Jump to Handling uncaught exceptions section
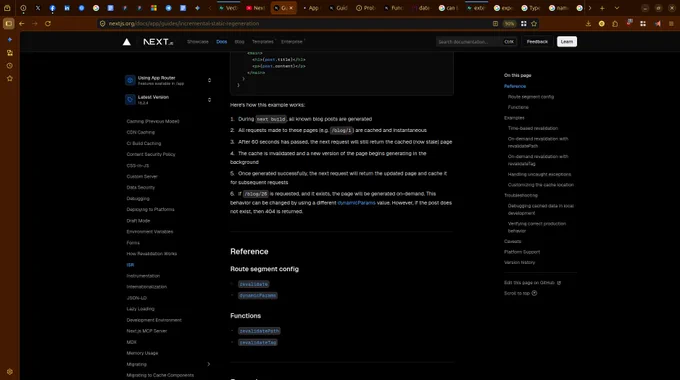Screen dimensions: 680x380 point(539,174)
